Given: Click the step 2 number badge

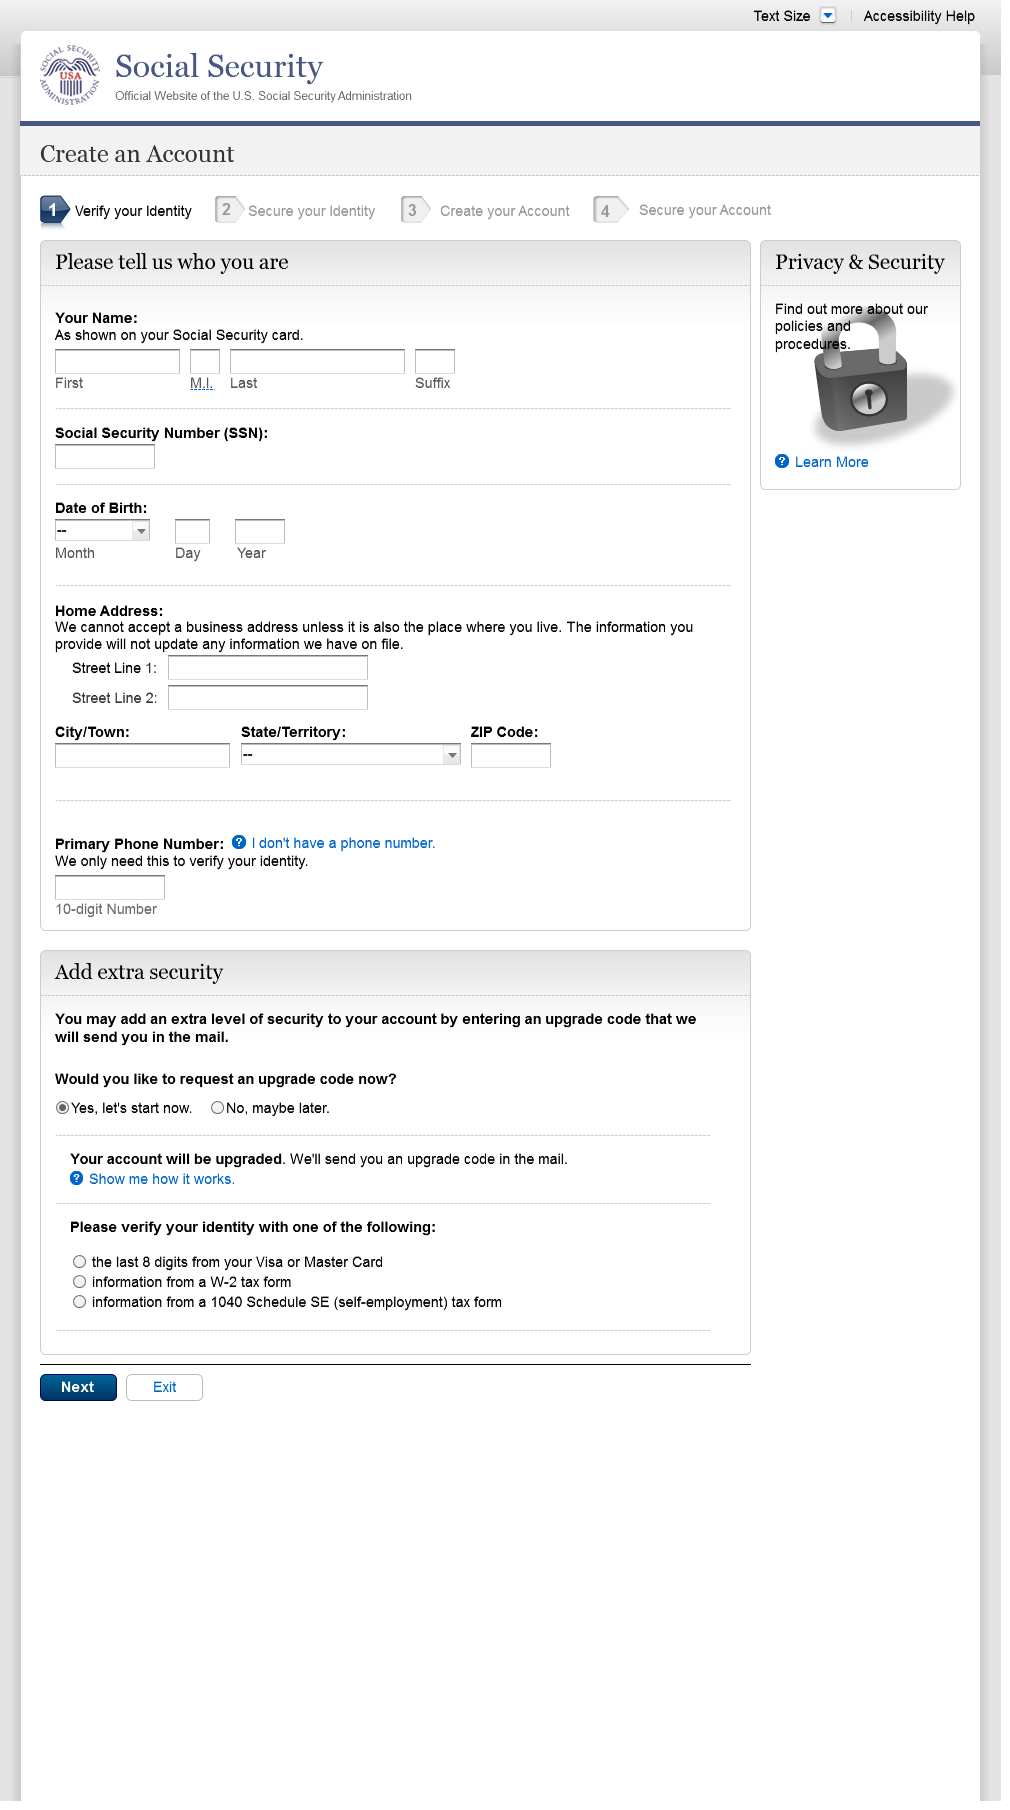Looking at the screenshot, I should click(227, 210).
